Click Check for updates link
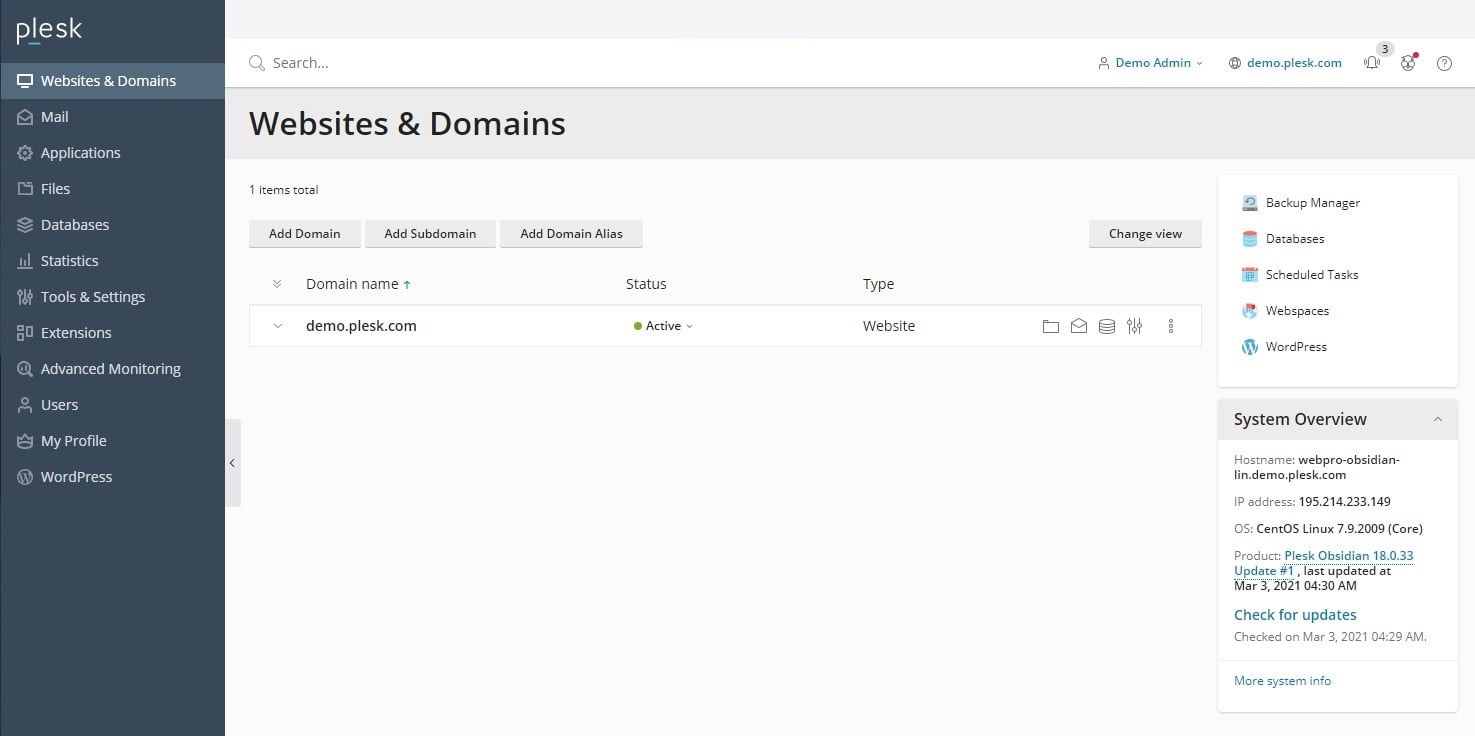1475x736 pixels. (x=1295, y=615)
